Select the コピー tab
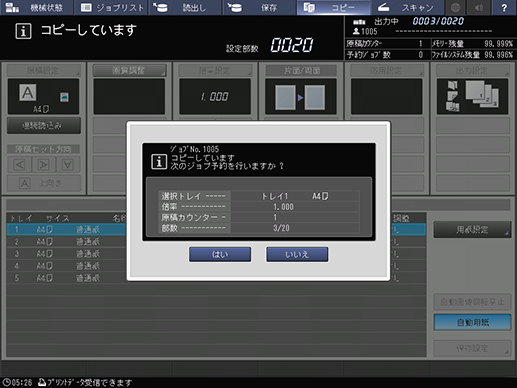The width and height of the screenshot is (517, 388). click(333, 7)
